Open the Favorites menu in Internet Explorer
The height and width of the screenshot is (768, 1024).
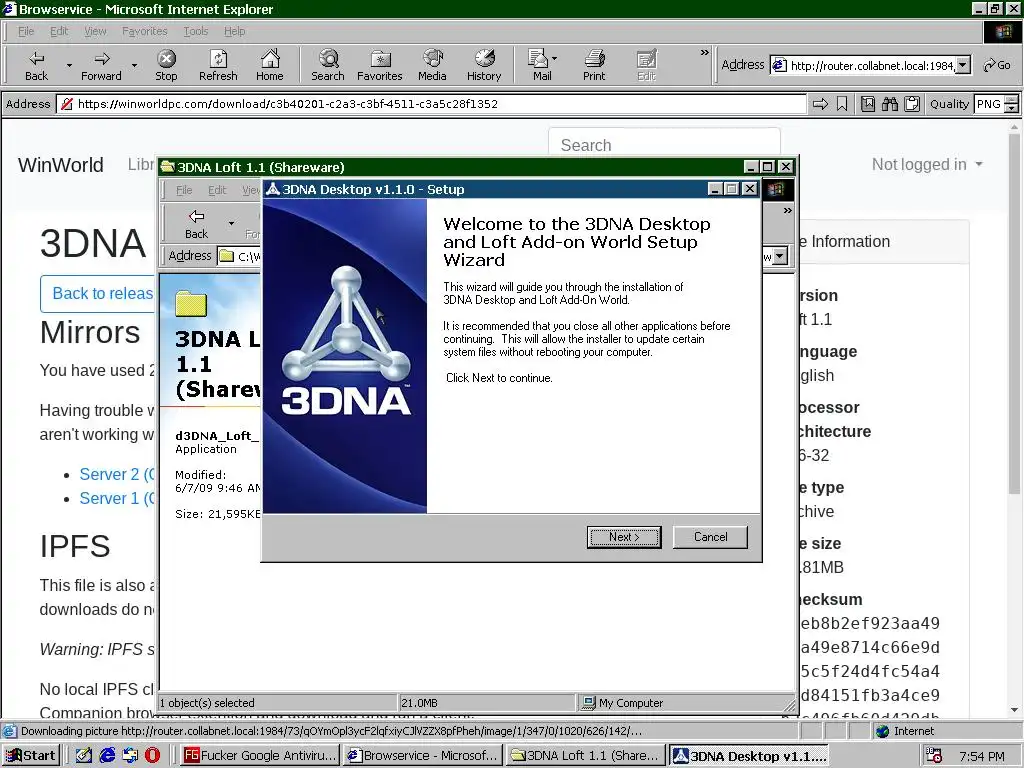[144, 31]
